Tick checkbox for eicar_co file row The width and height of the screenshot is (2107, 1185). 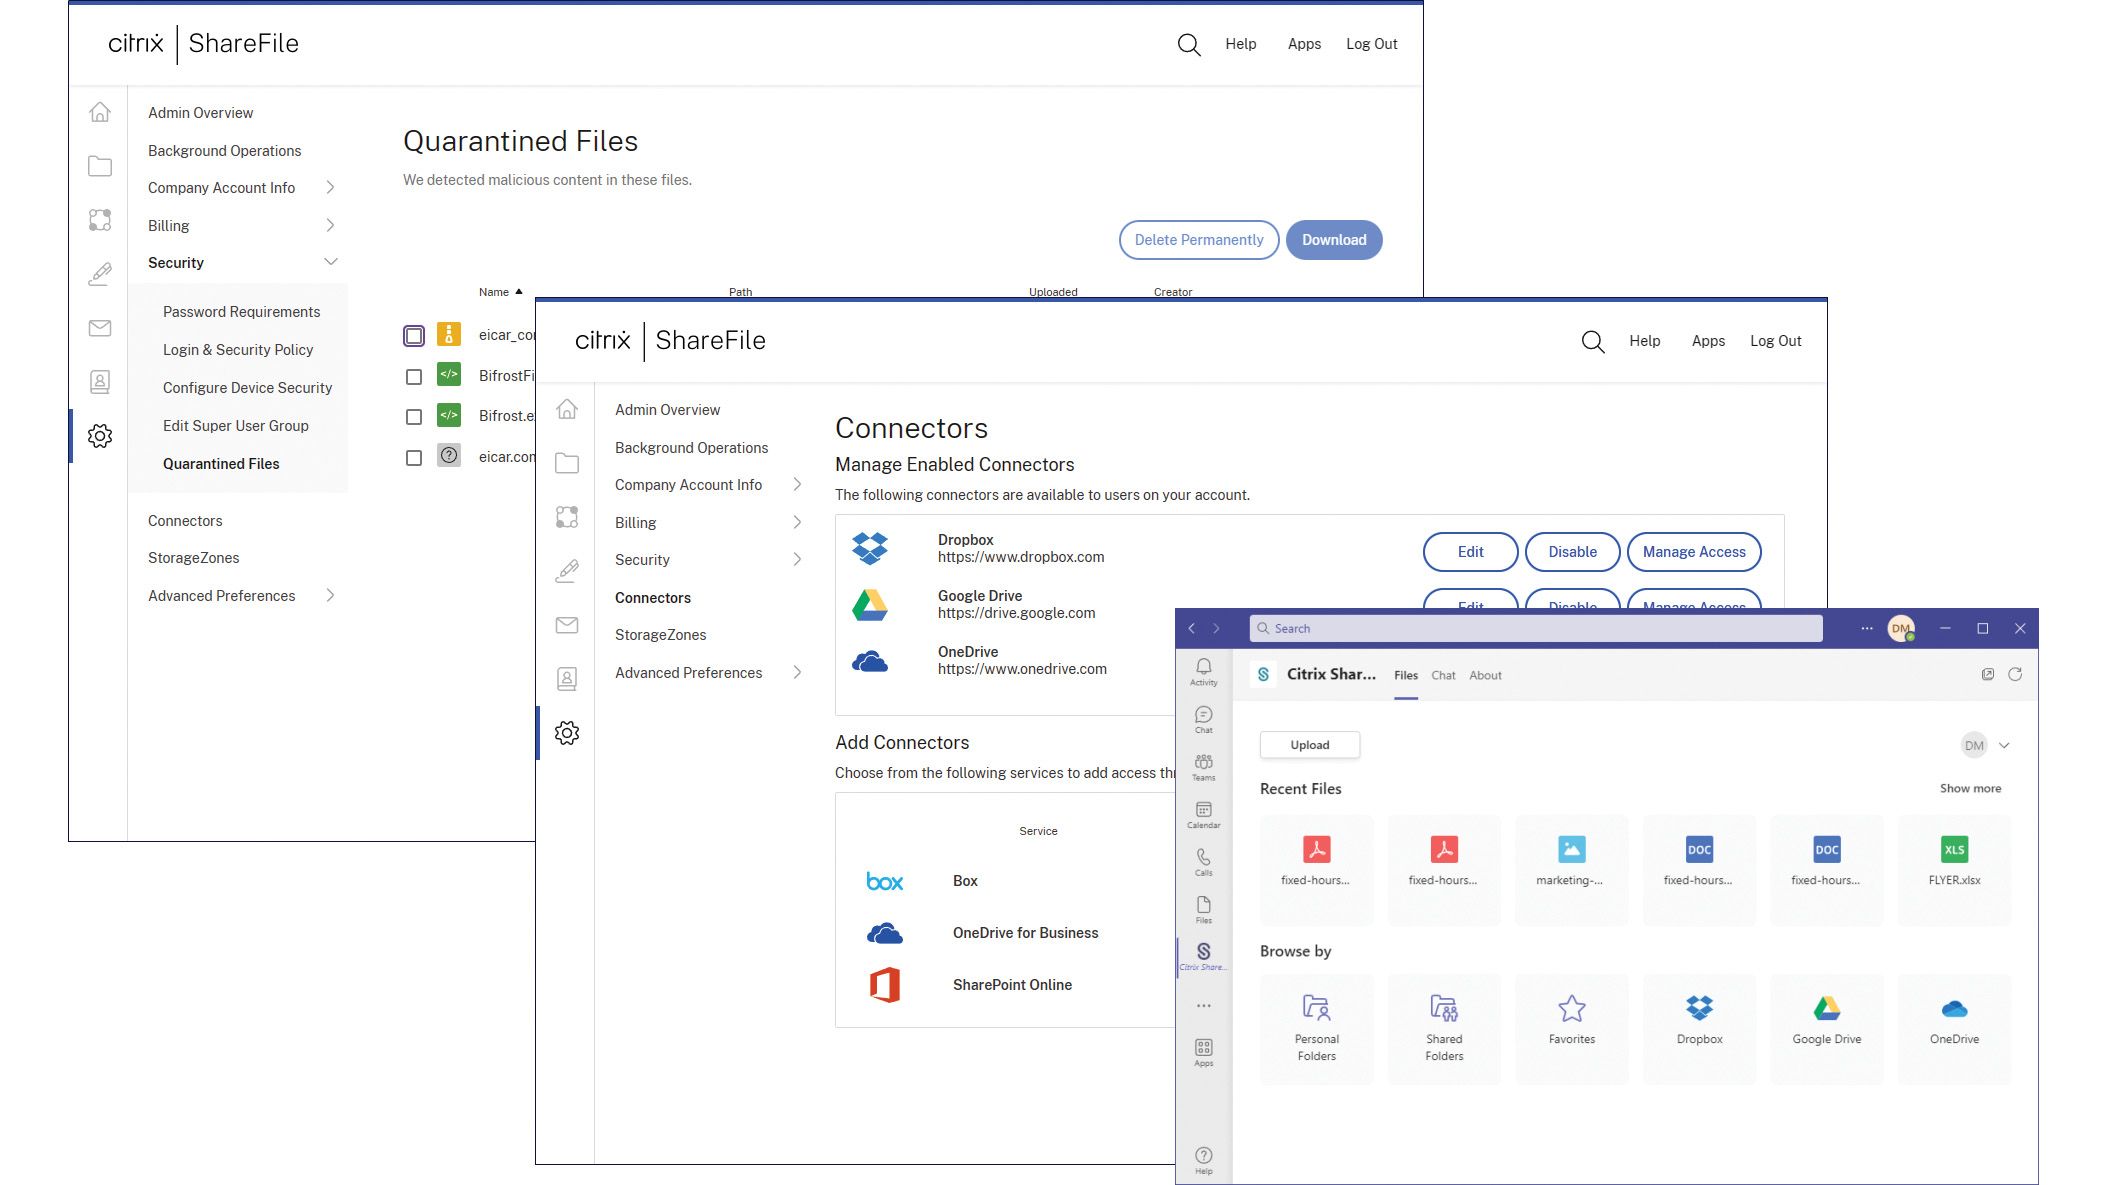(x=414, y=336)
